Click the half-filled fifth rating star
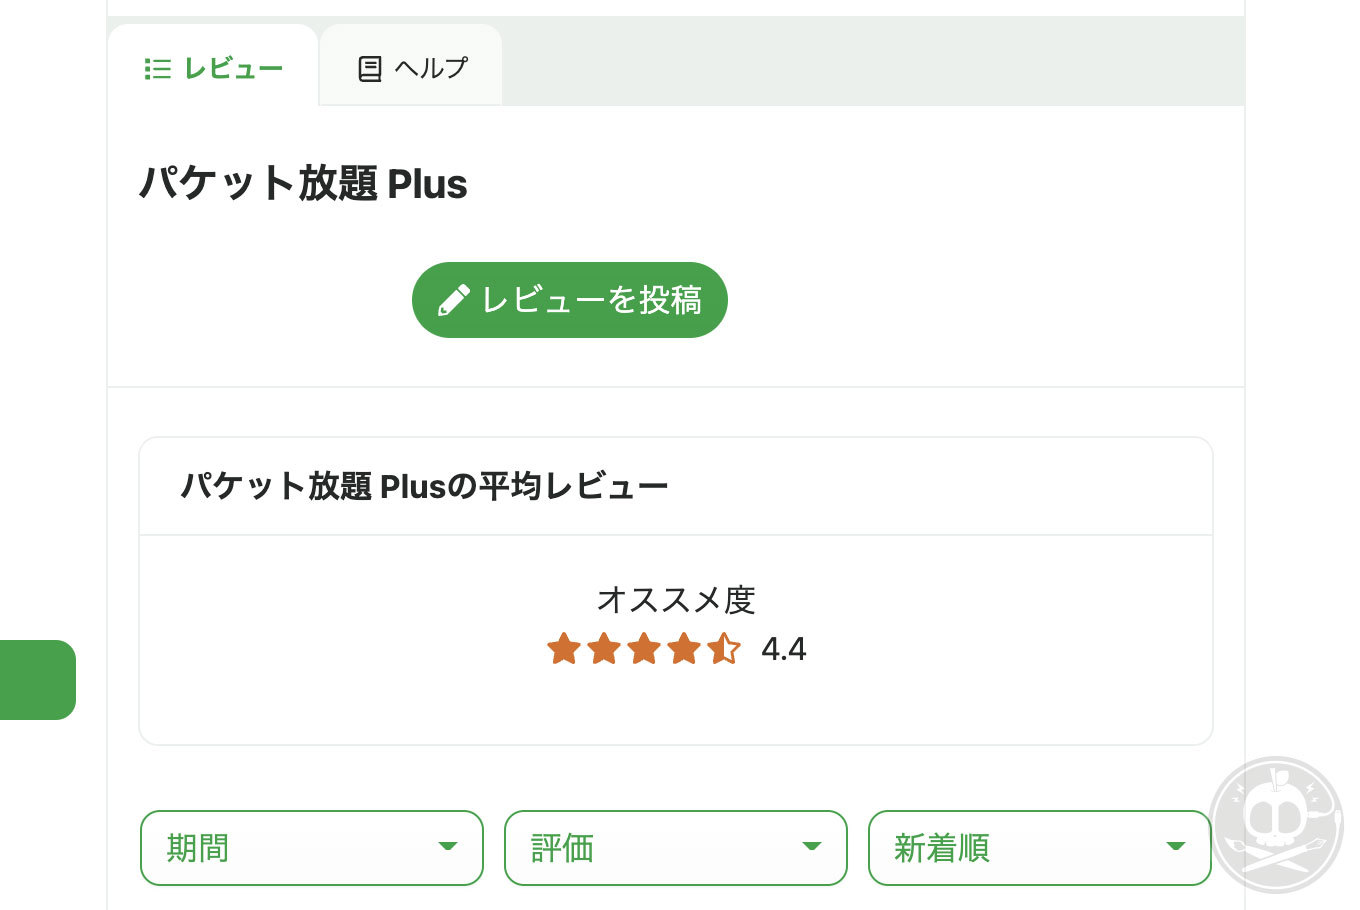The width and height of the screenshot is (1360, 910). [724, 649]
